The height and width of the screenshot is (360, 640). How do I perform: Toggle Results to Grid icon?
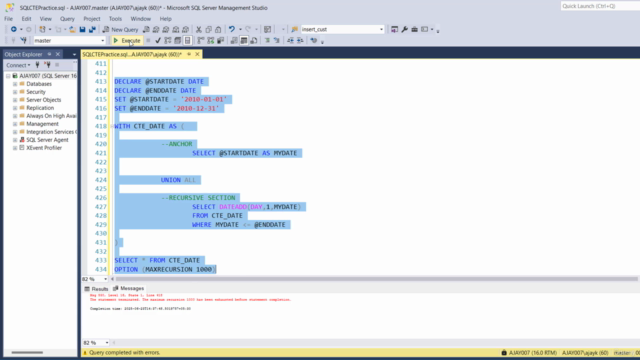point(244,40)
